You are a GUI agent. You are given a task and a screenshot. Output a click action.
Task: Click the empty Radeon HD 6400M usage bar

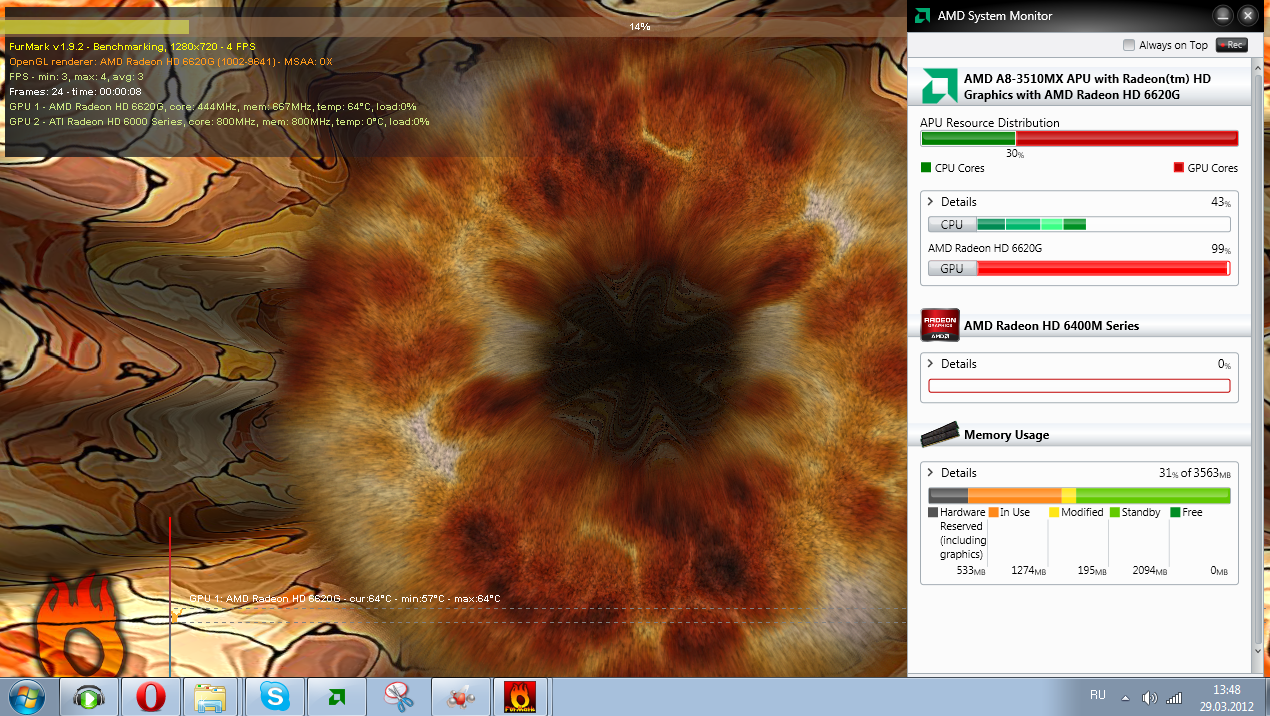pyautogui.click(x=1079, y=386)
